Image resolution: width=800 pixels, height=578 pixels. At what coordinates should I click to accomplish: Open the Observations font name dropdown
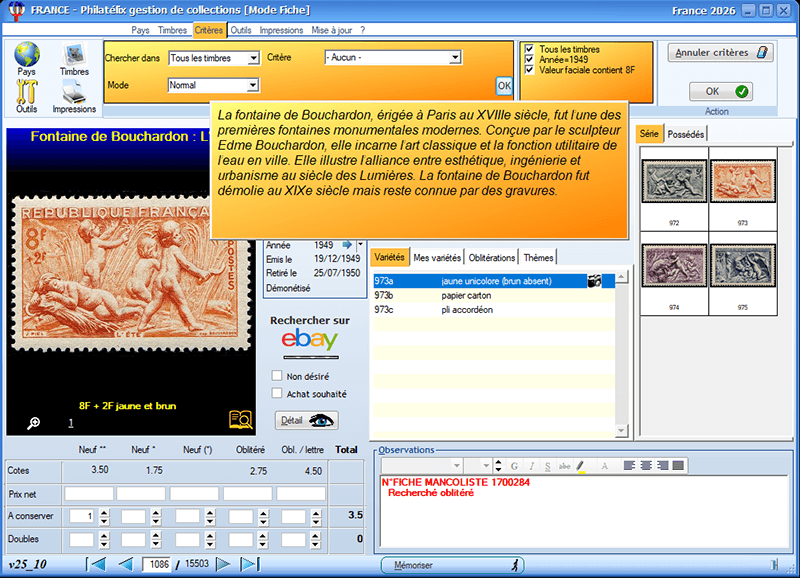[456, 465]
